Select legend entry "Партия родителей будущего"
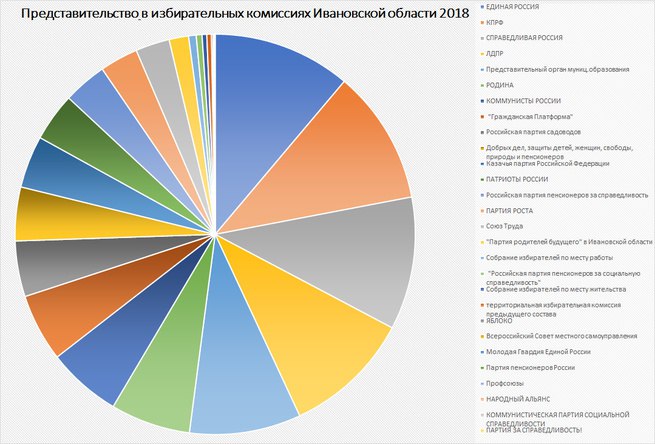Screen dimensions: 655x444 pos(566,242)
